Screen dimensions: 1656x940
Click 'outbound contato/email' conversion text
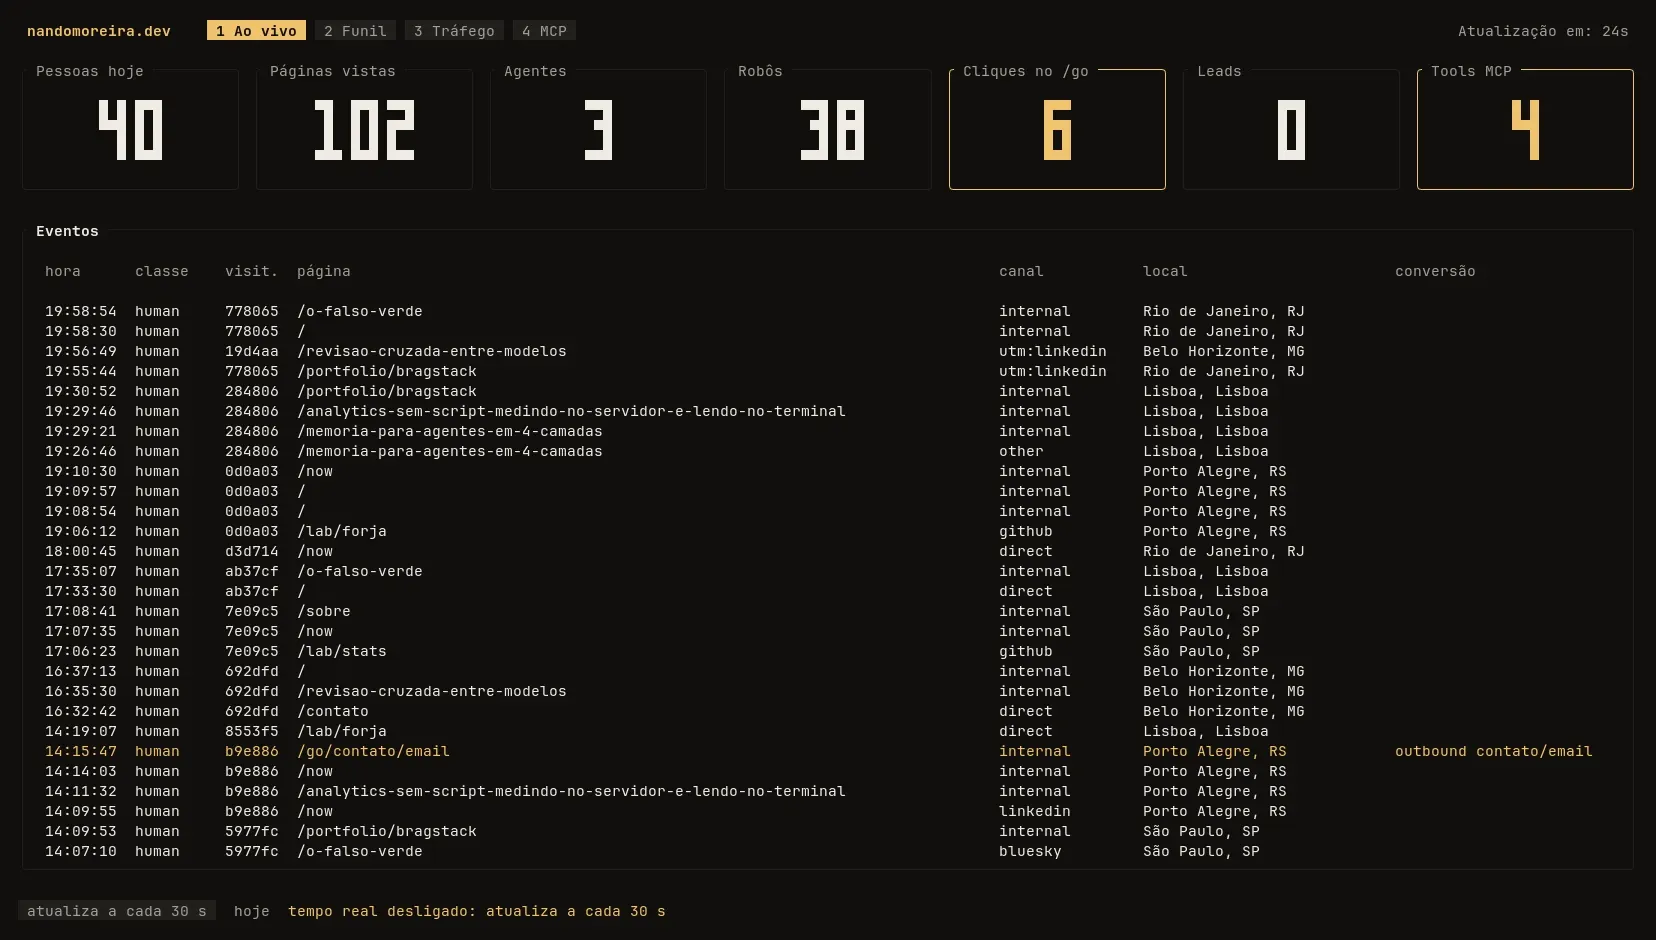pyautogui.click(x=1494, y=751)
